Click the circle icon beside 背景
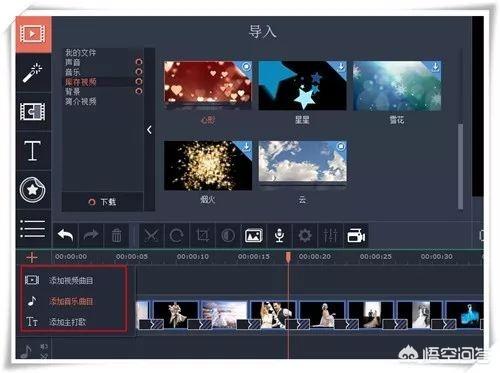 click(139, 91)
